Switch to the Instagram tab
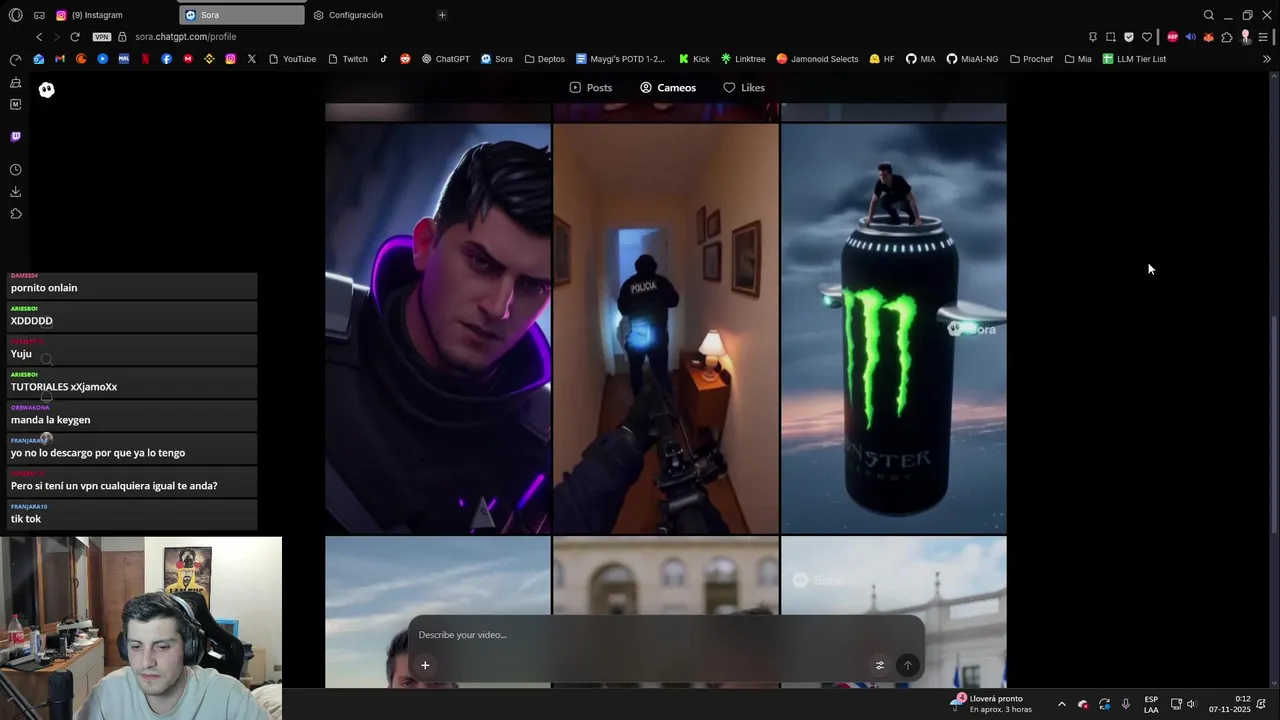Viewport: 1280px width, 720px height. tap(113, 15)
